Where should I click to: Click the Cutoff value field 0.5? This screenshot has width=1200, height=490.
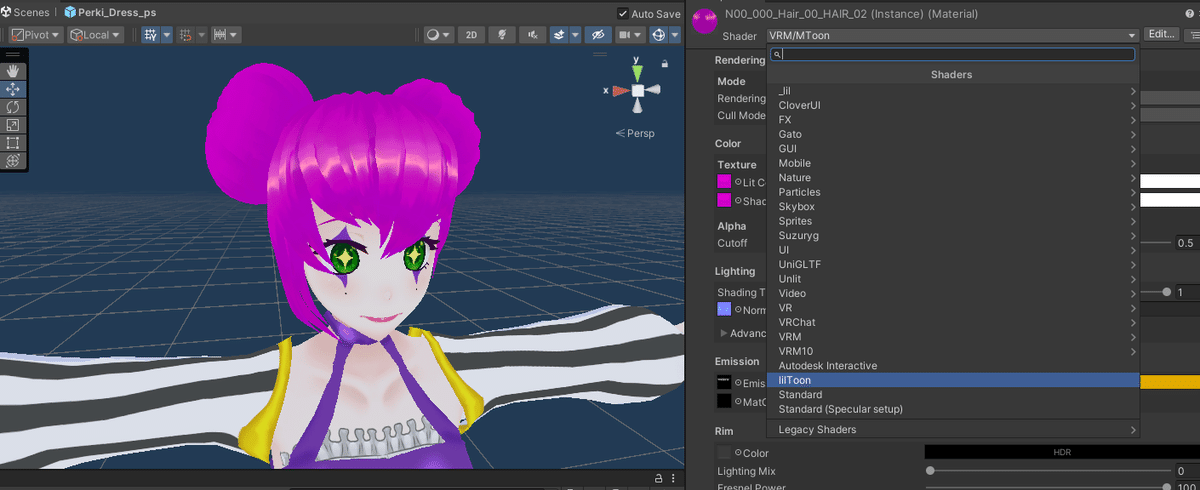(1186, 243)
